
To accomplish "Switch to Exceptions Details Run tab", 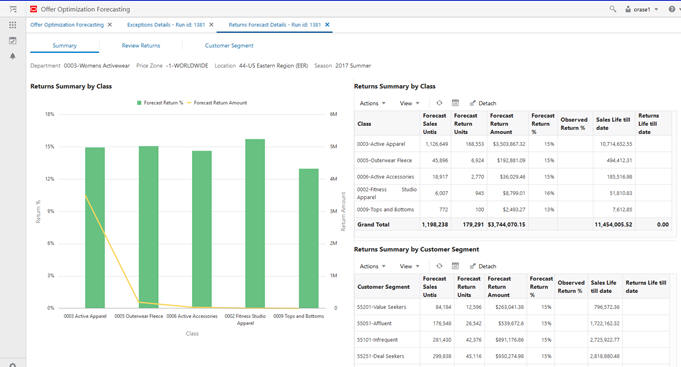I will (166, 25).
